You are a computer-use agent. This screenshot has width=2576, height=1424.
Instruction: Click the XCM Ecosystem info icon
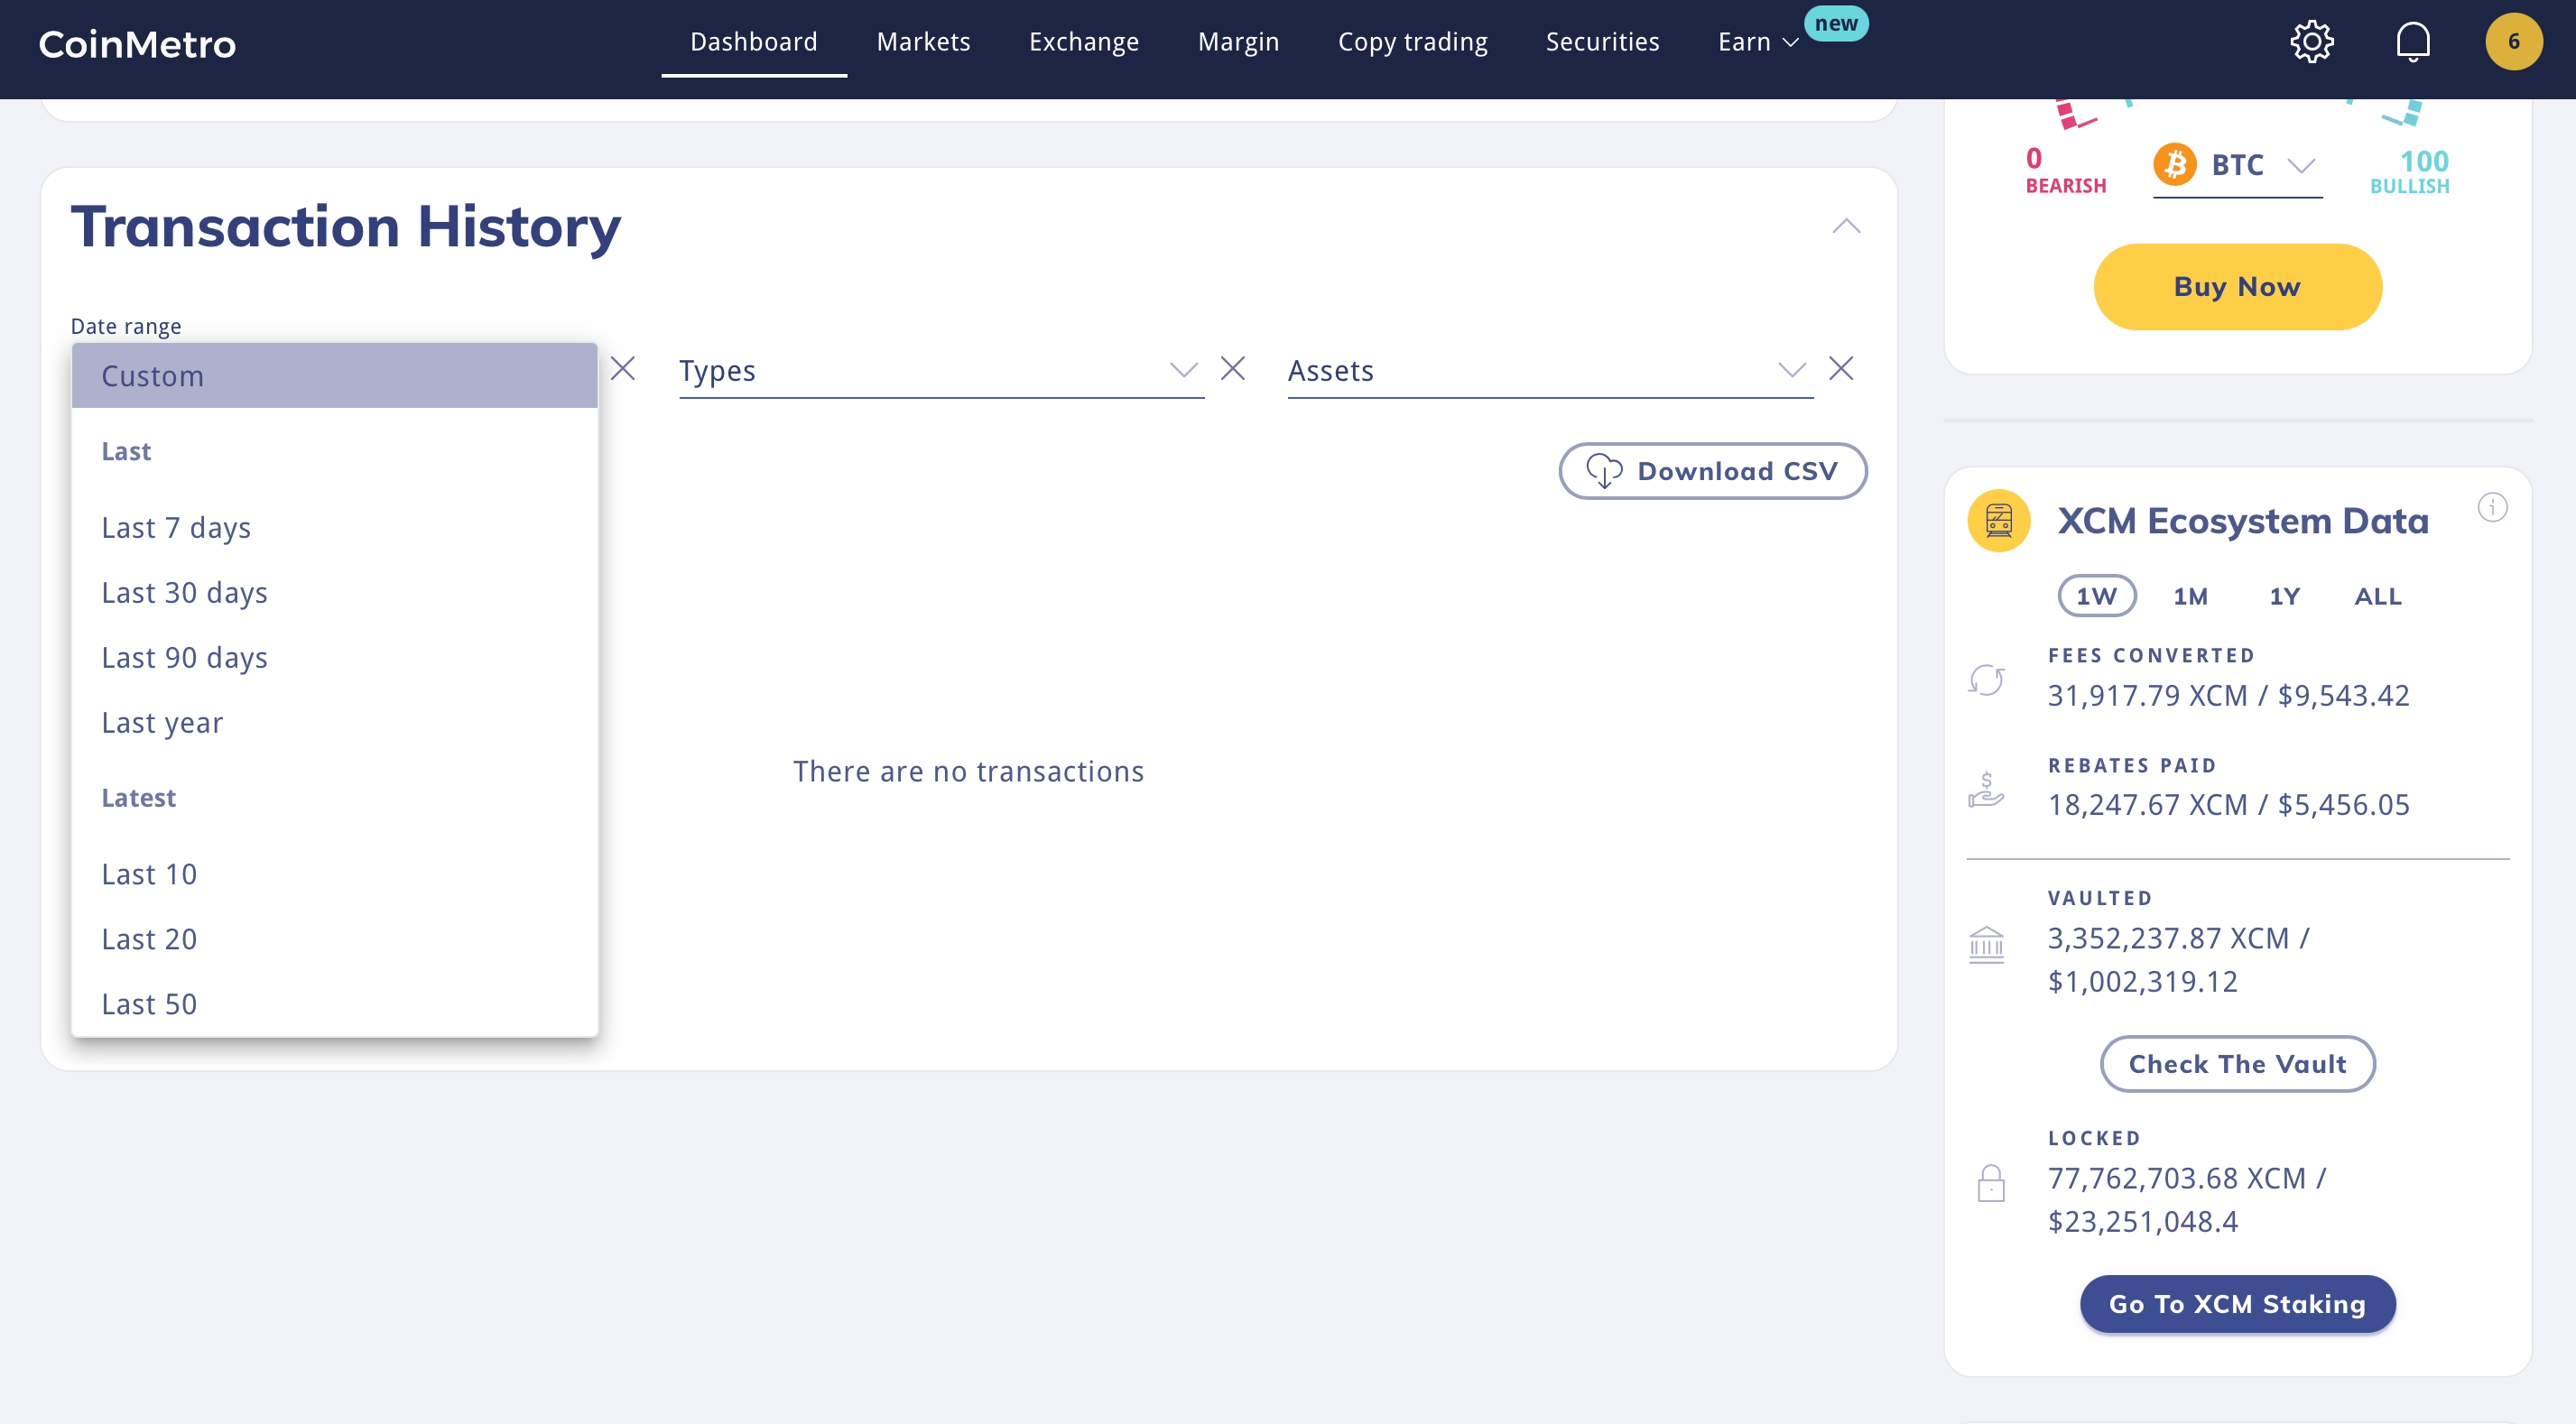(x=2492, y=508)
